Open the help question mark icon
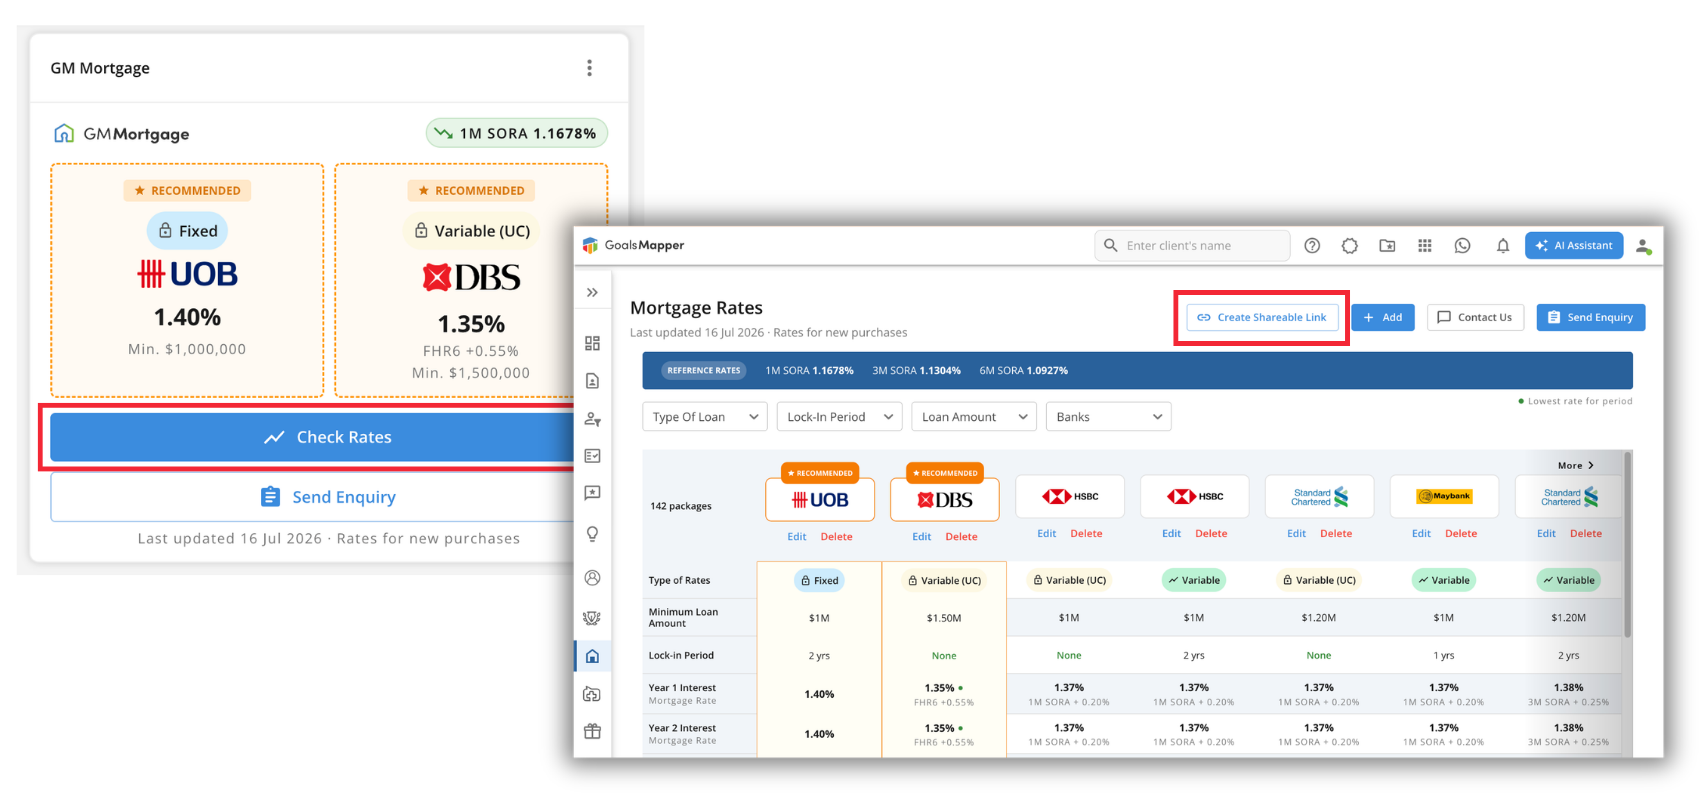The width and height of the screenshot is (1700, 800). (1312, 246)
